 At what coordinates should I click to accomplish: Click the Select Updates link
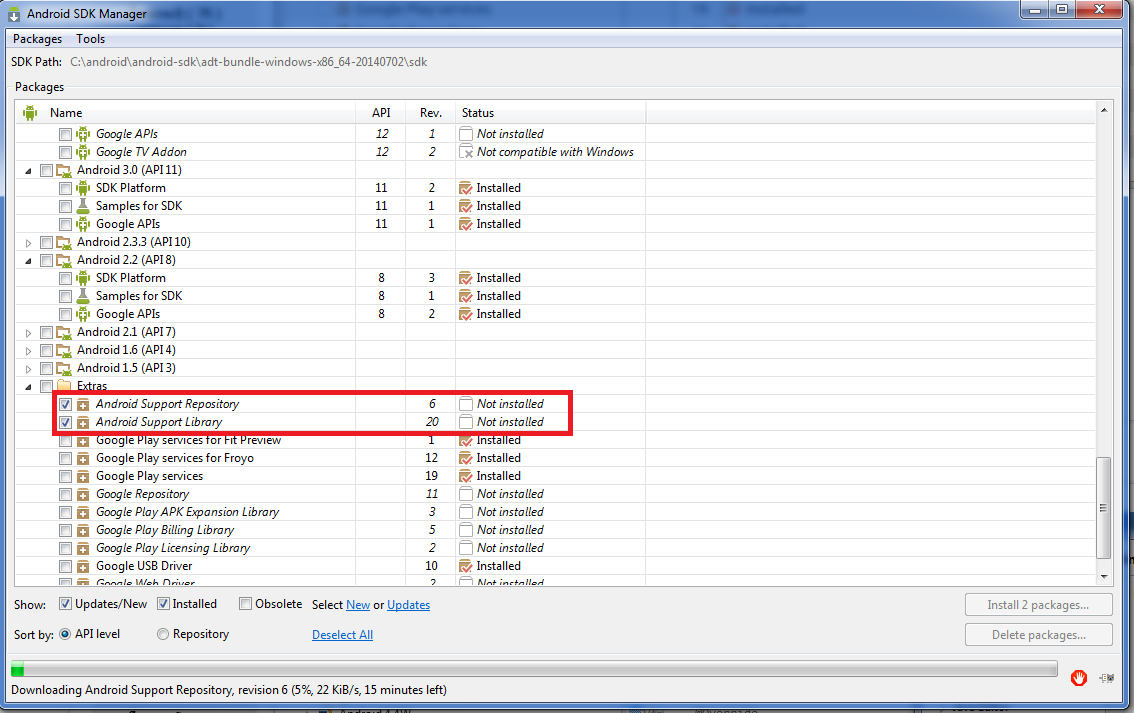pyautogui.click(x=408, y=605)
